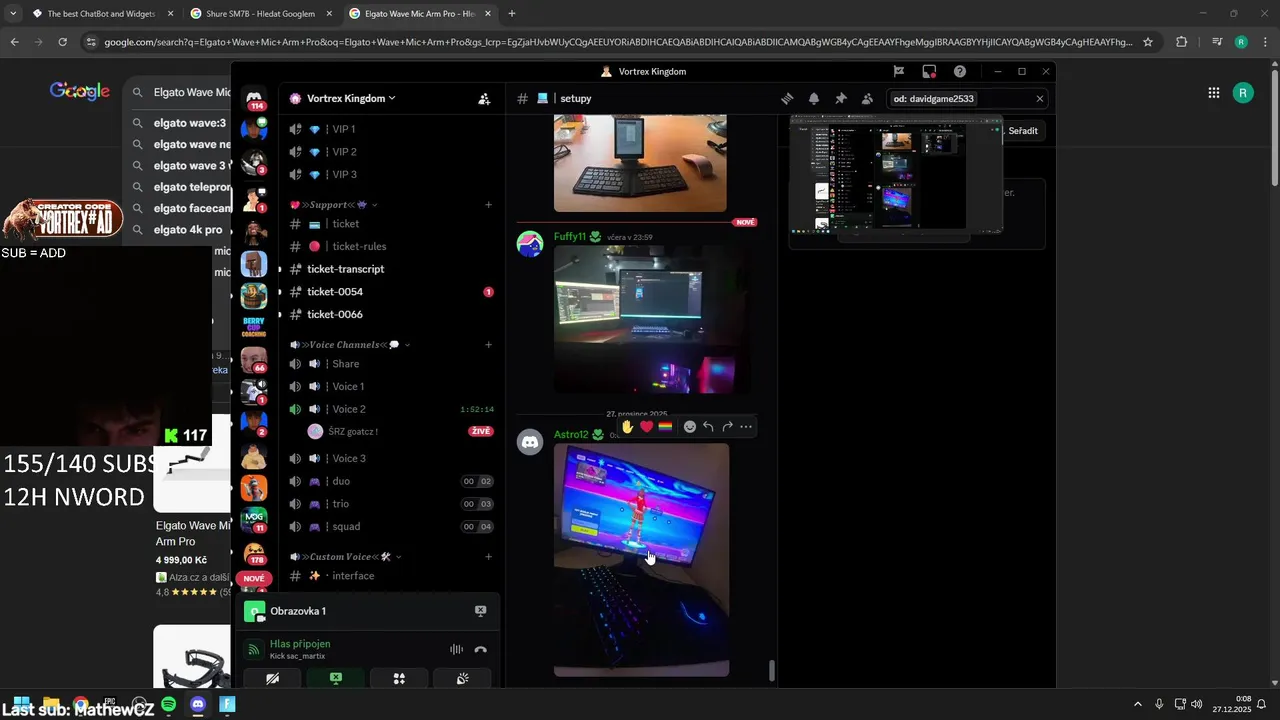Open the threads icon in channel header
Image resolution: width=1280 pixels, height=720 pixels.
click(787, 99)
